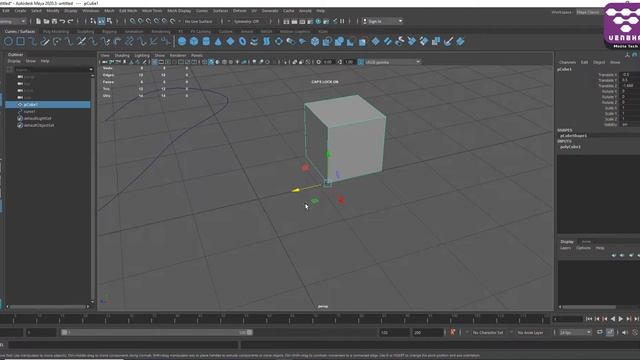Click the select by hierarchy icon

click(x=93, y=21)
